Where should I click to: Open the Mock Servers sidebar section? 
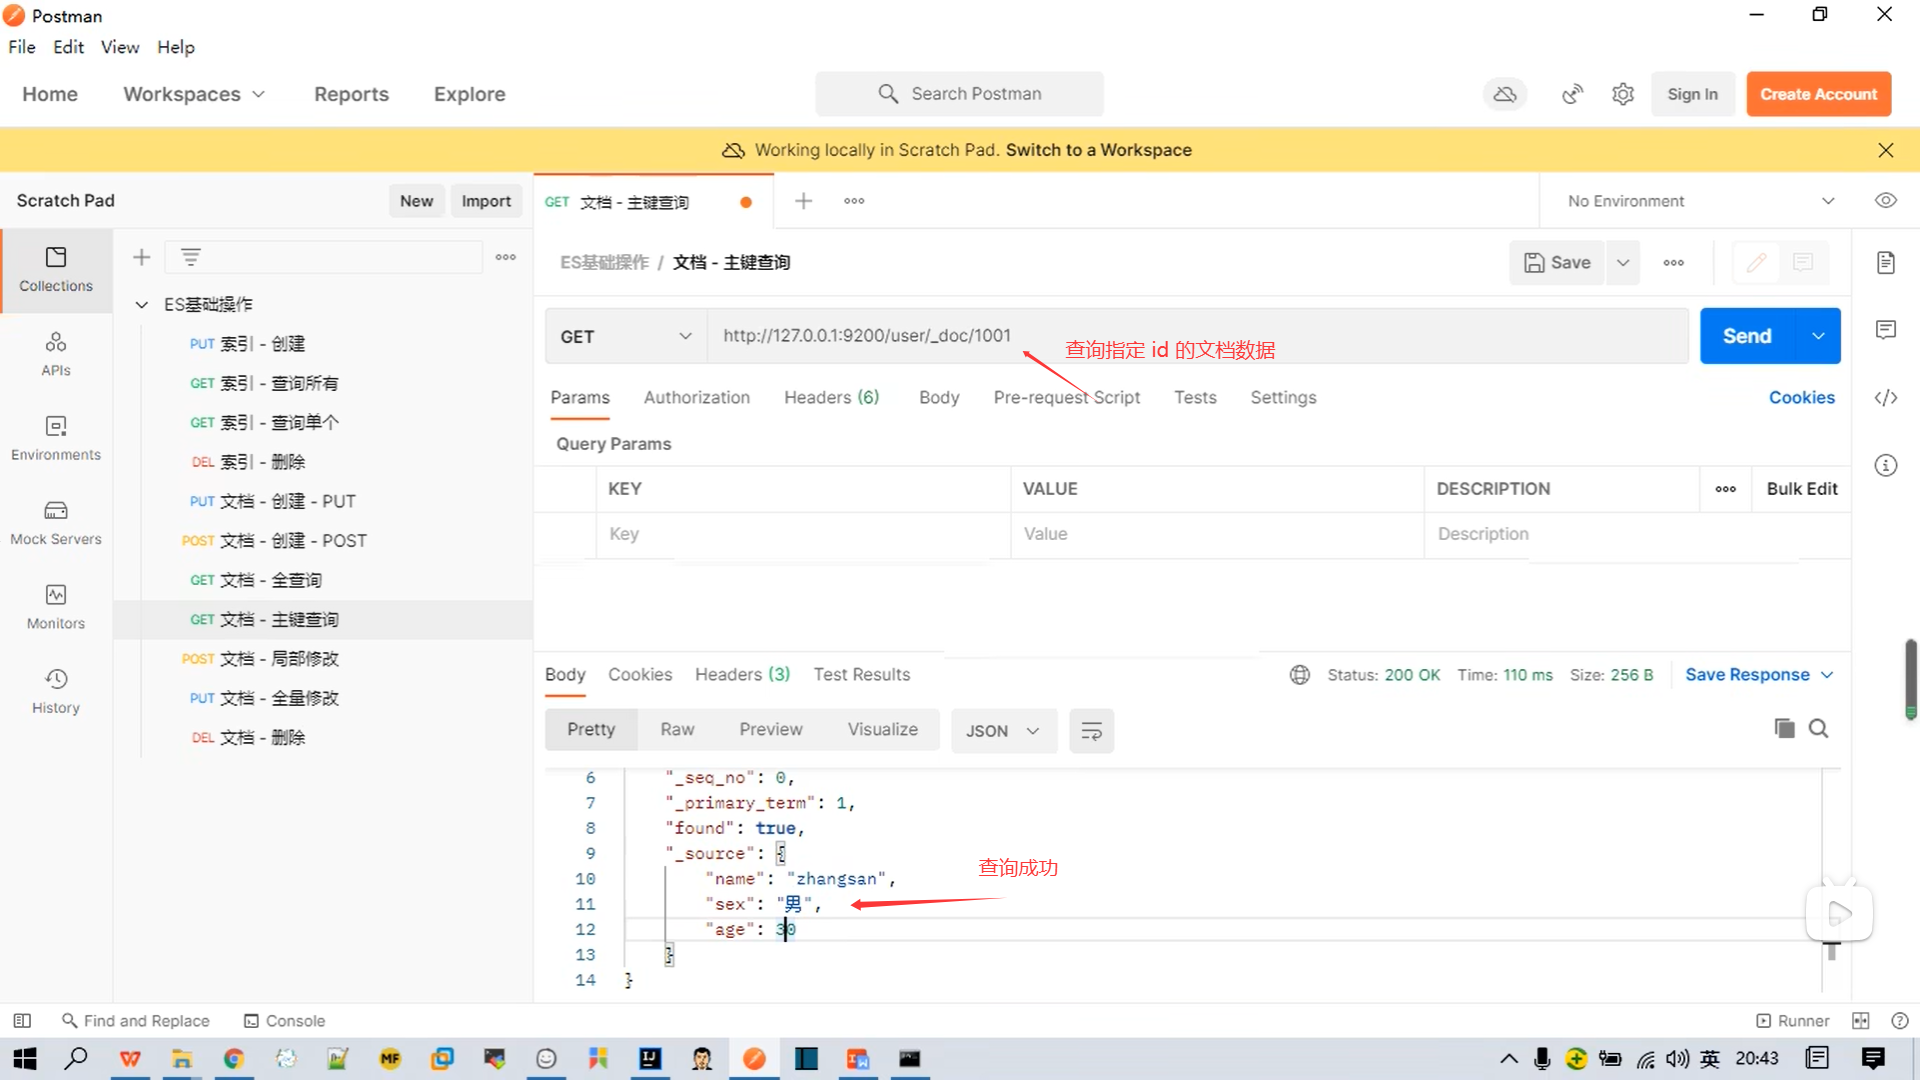pos(56,523)
